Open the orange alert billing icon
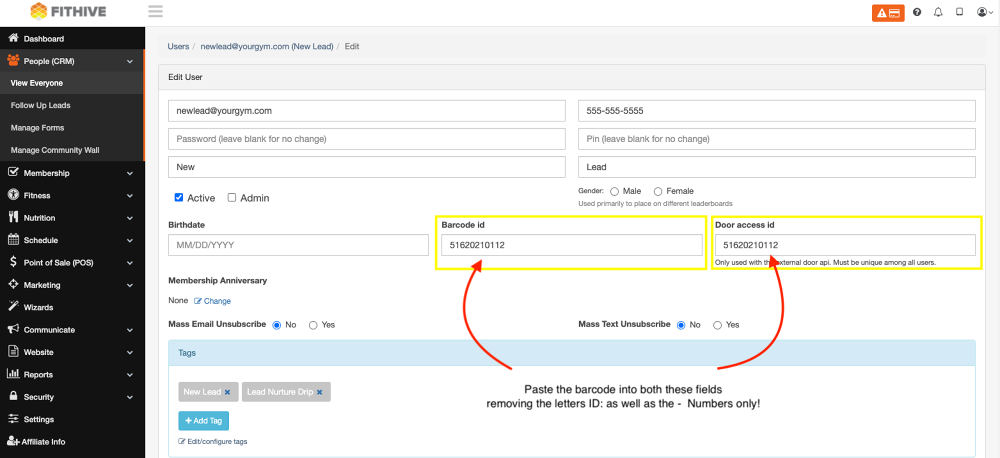 (887, 12)
